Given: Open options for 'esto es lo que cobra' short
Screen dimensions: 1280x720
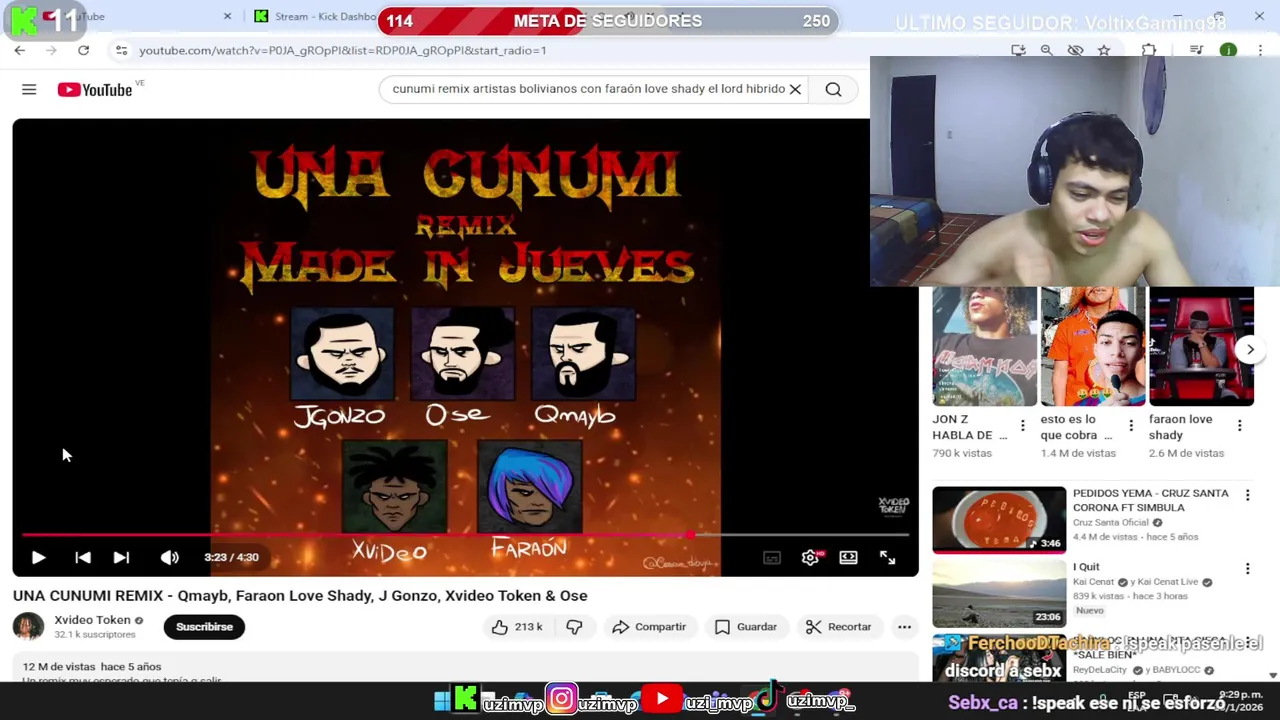Looking at the screenshot, I should [1131, 426].
